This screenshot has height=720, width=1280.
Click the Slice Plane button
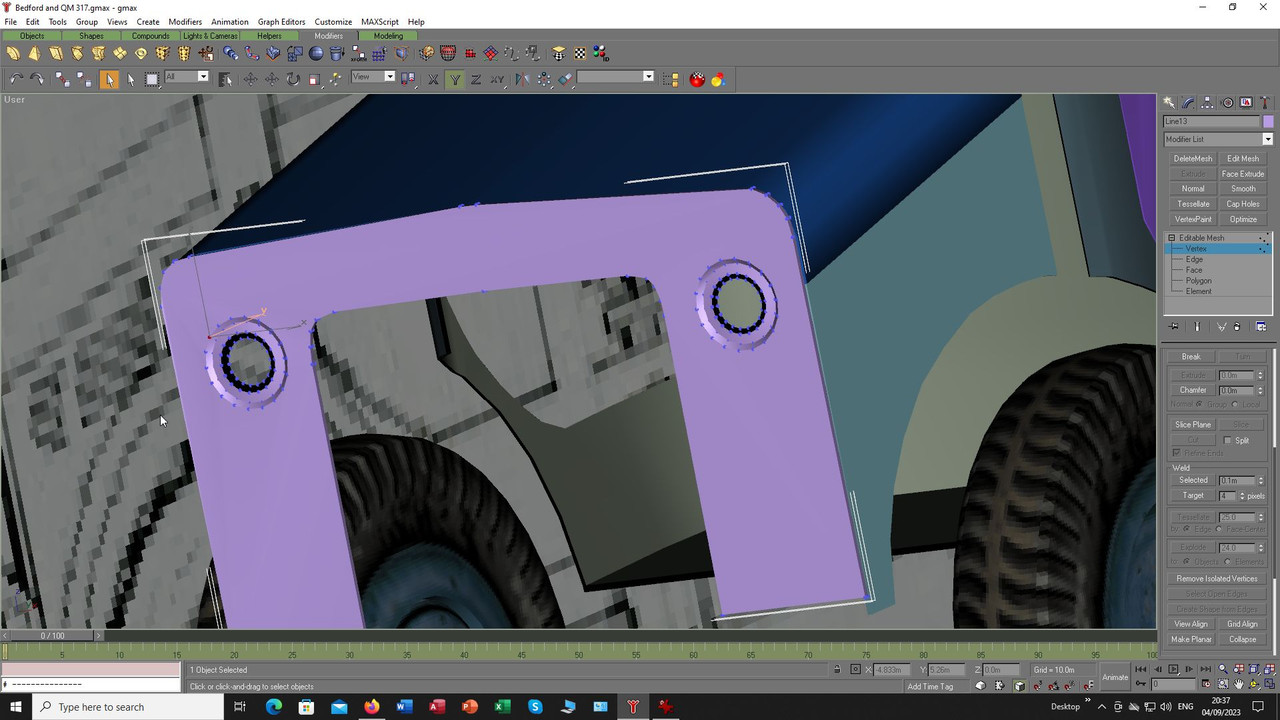[1193, 424]
